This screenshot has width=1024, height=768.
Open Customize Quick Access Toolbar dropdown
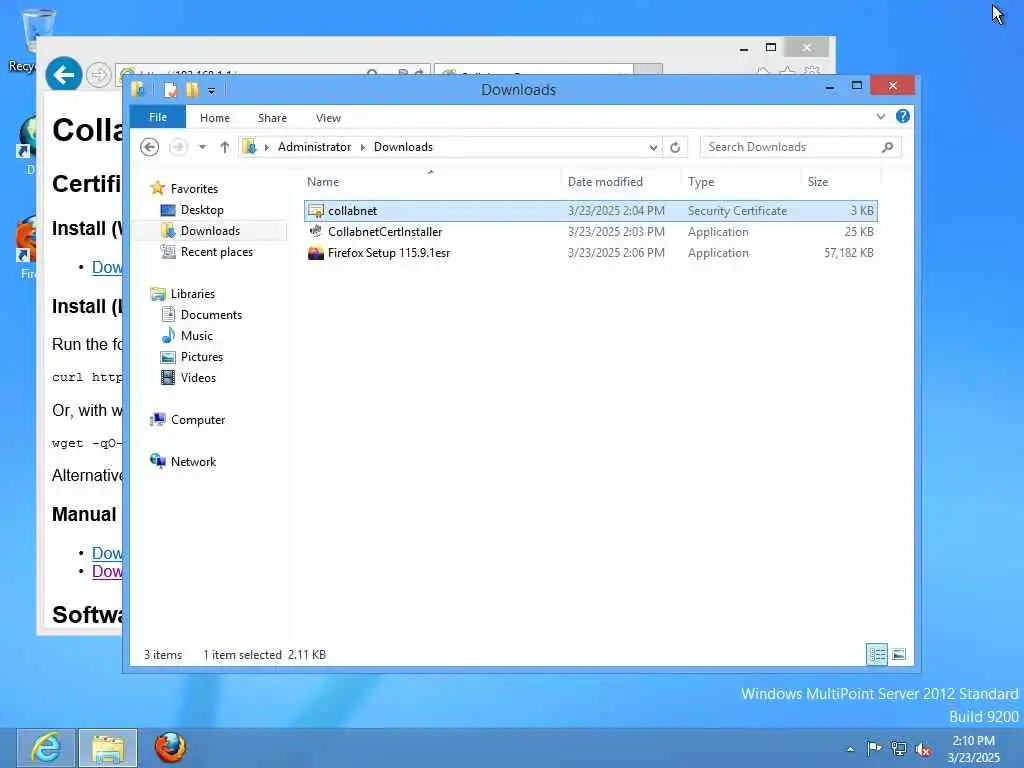click(211, 91)
